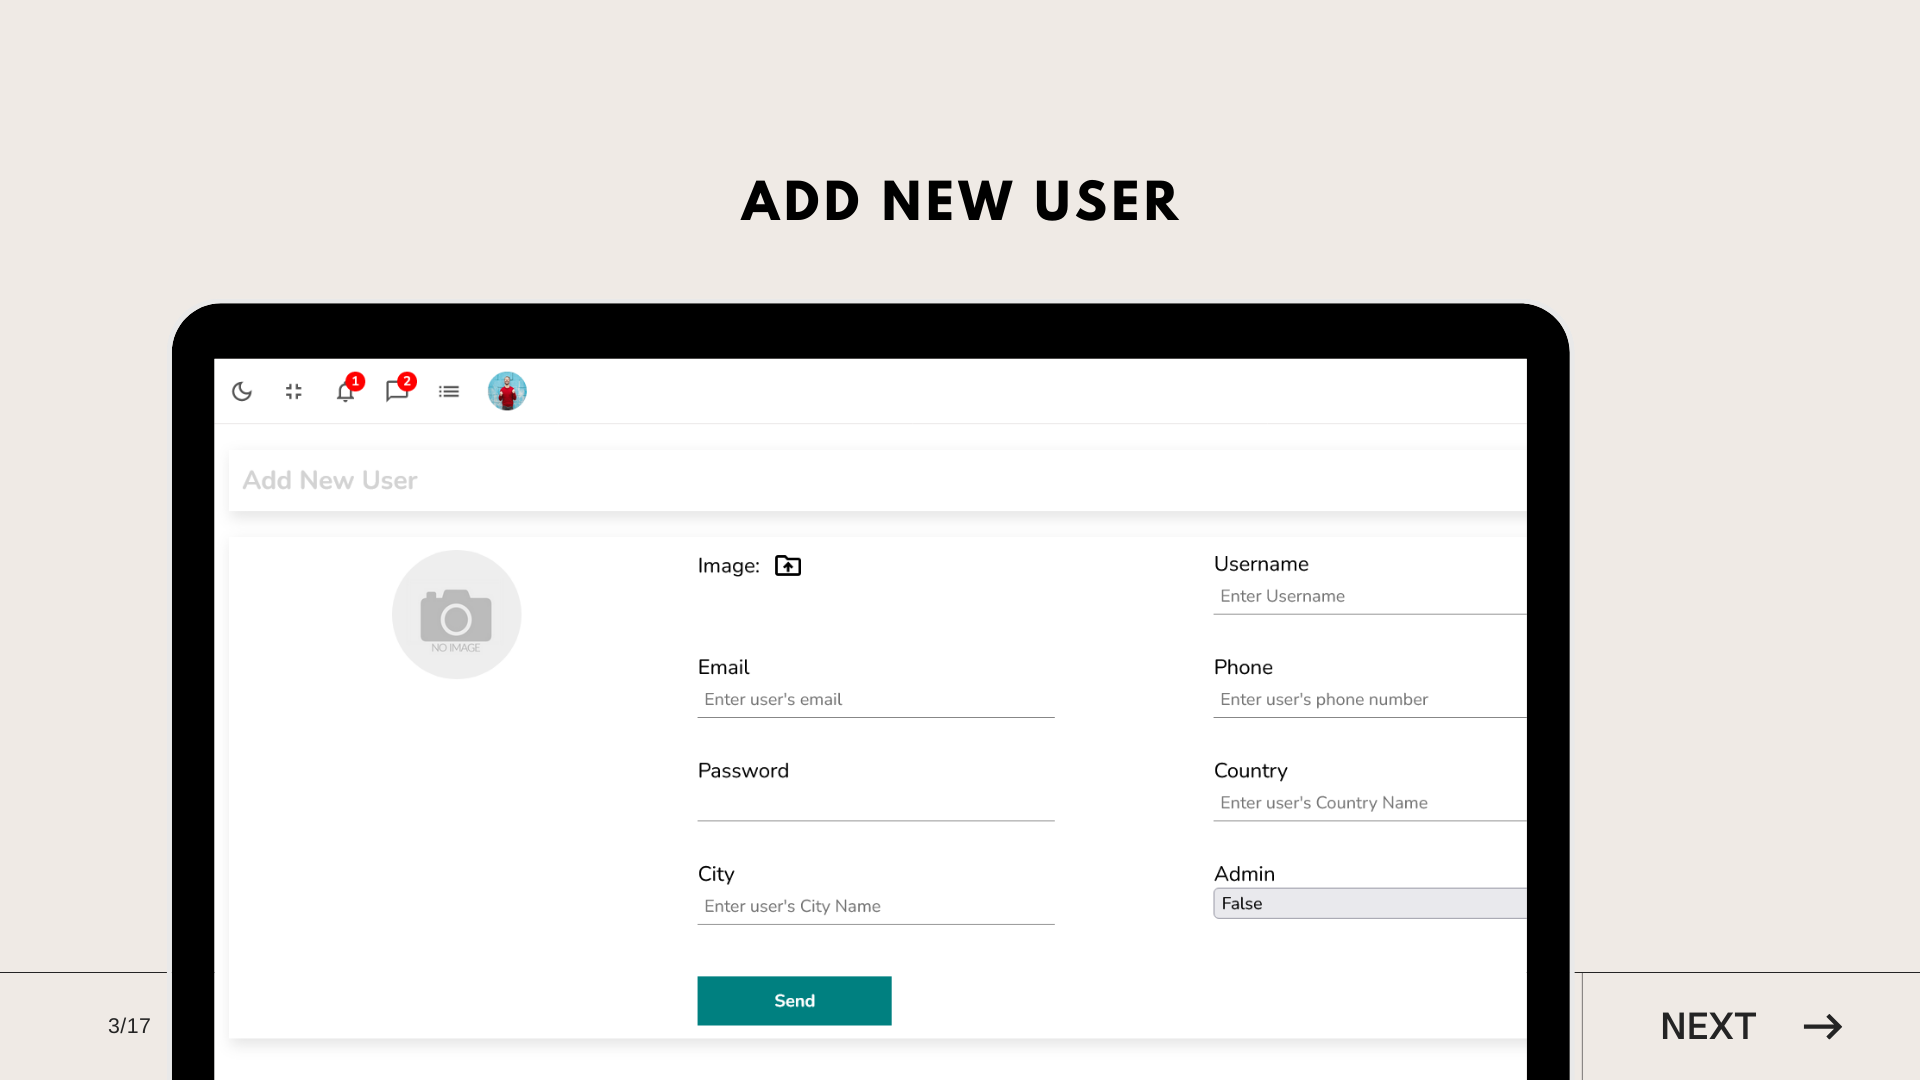Click the dark mode toggle icon
The height and width of the screenshot is (1080, 1920).
pos(241,392)
